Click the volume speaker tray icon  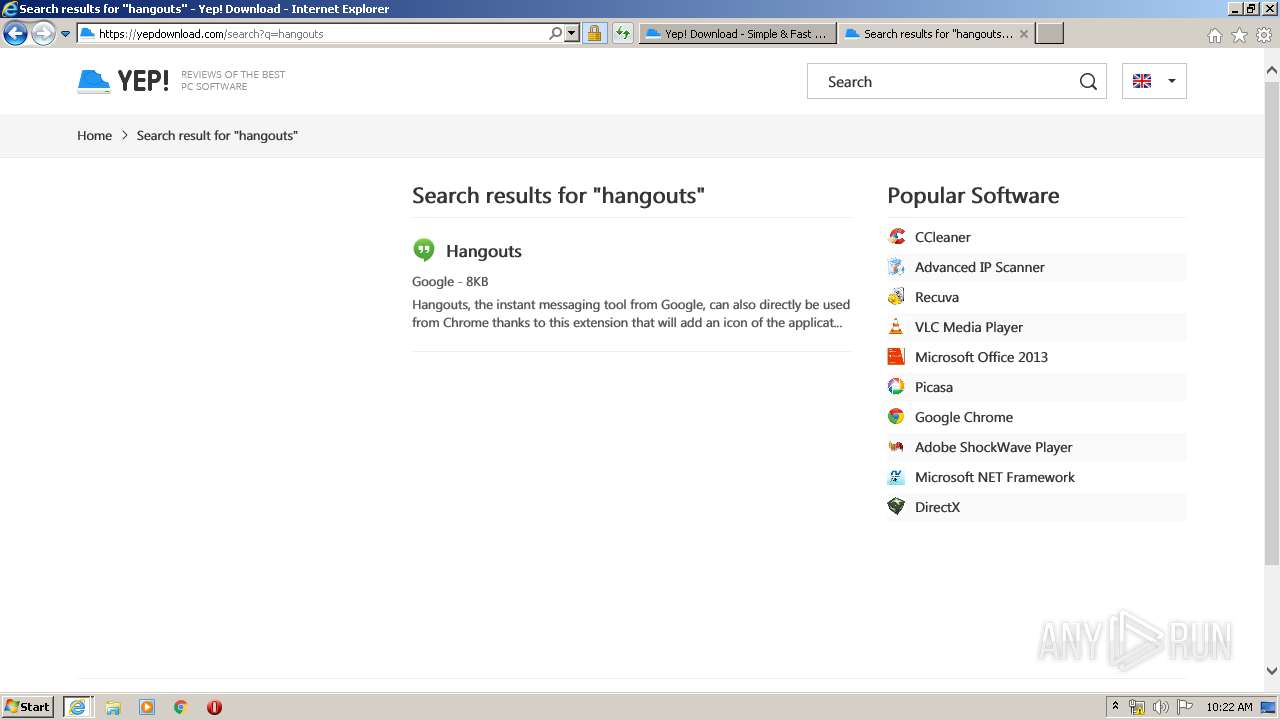1161,707
